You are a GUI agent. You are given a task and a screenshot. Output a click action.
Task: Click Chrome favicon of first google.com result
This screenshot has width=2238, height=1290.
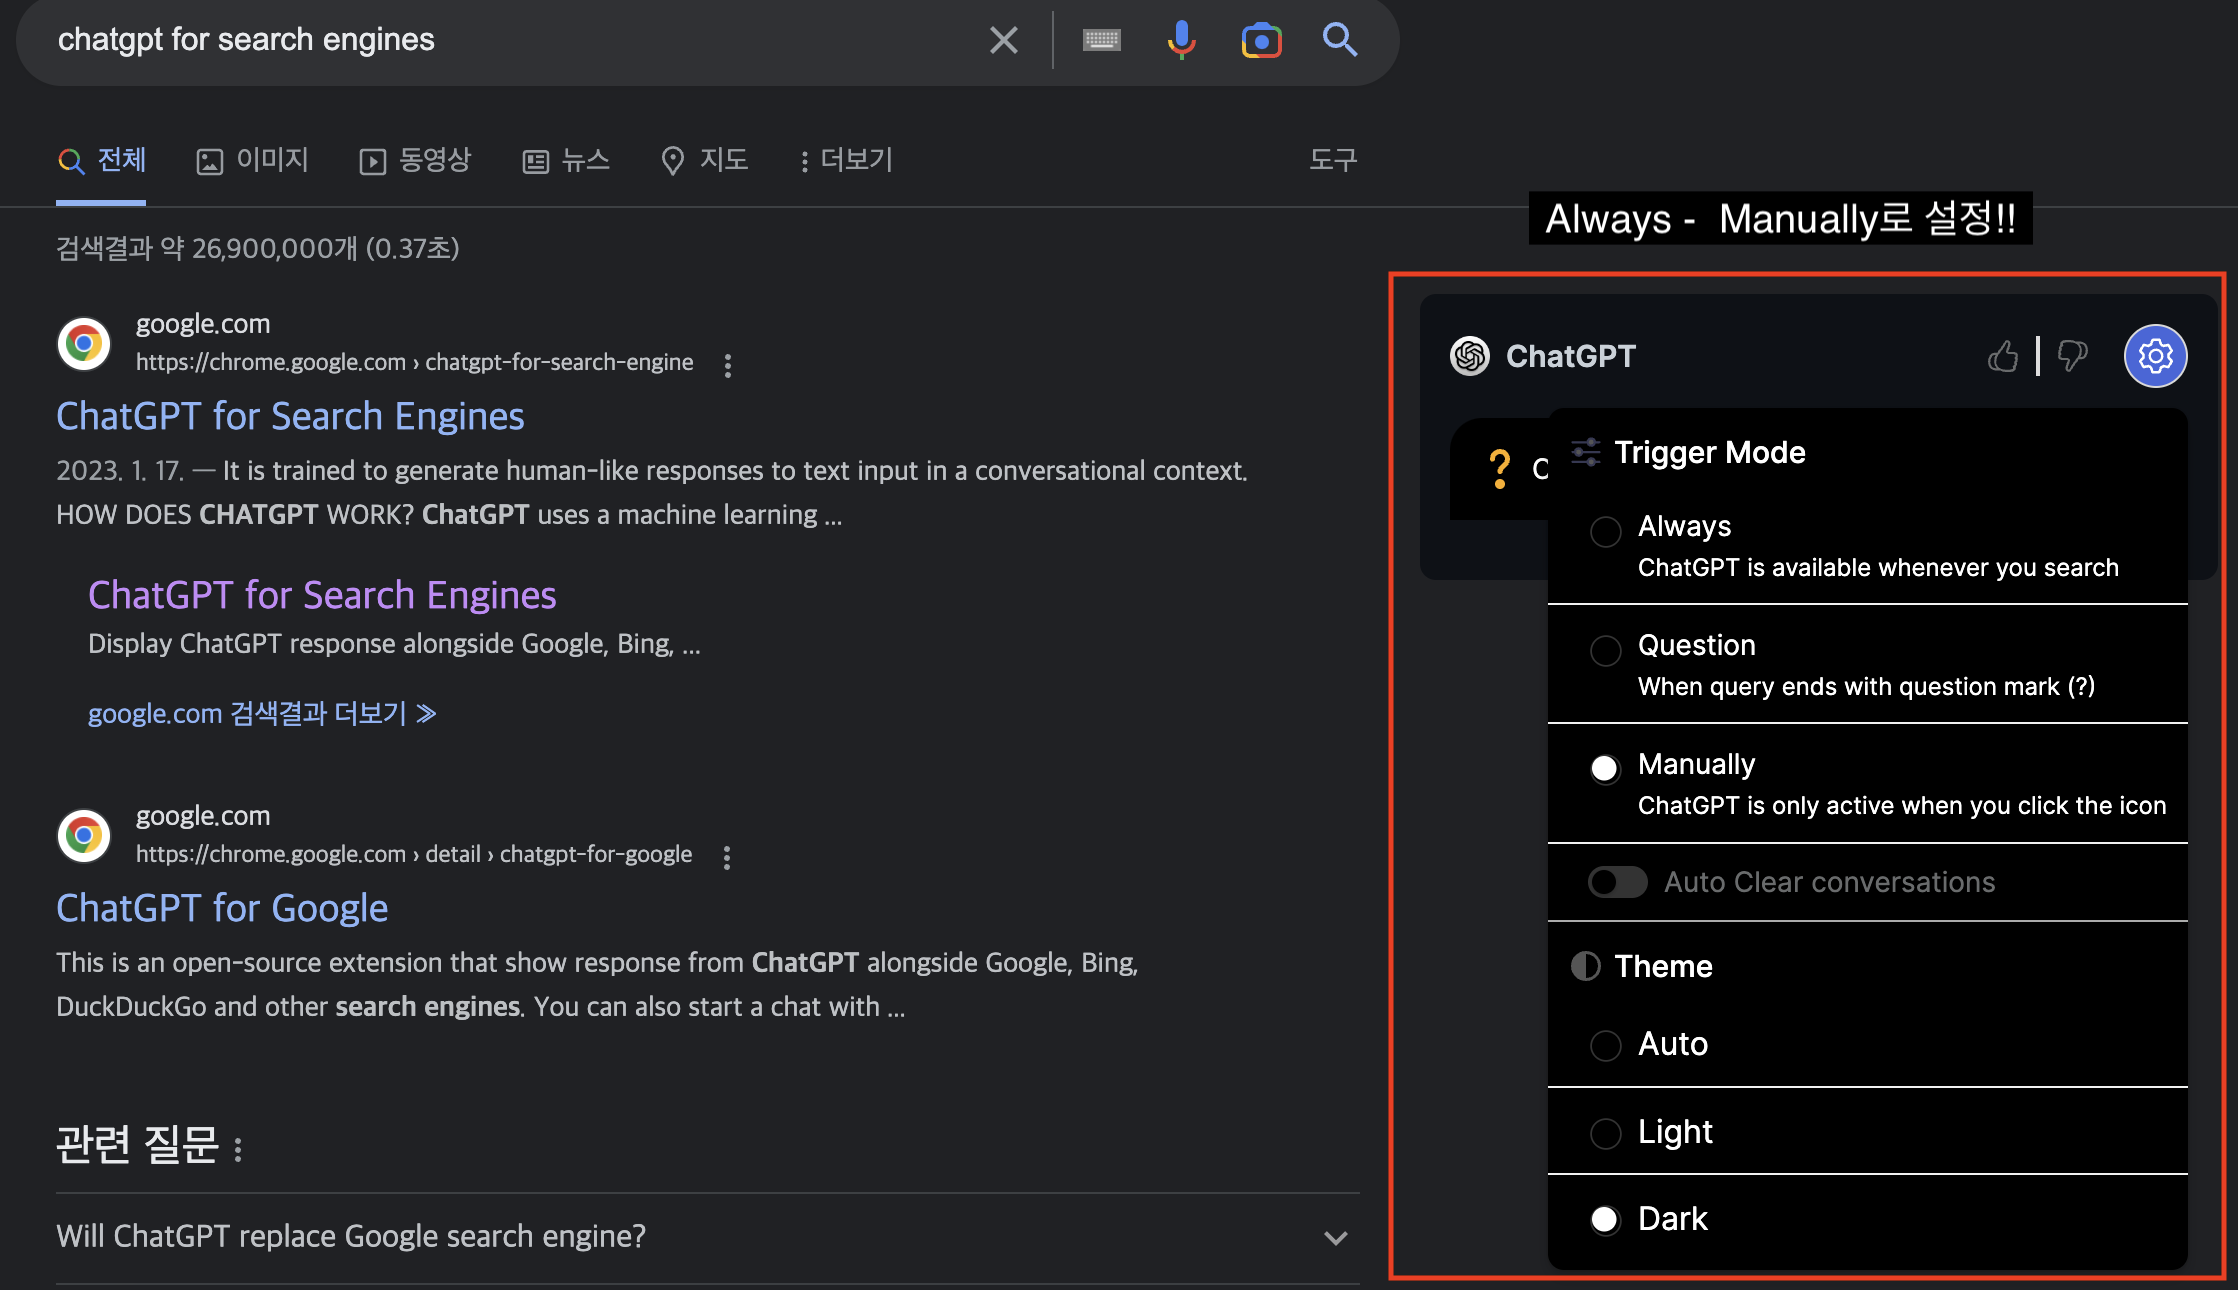84,344
